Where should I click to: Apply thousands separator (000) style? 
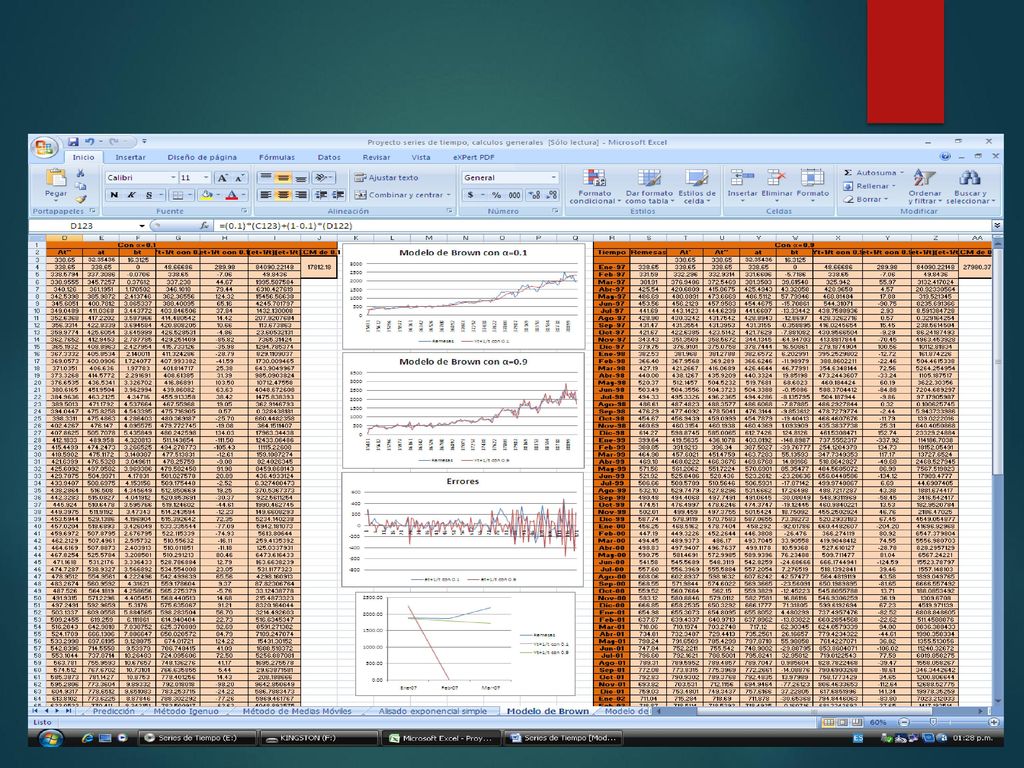pyautogui.click(x=515, y=195)
